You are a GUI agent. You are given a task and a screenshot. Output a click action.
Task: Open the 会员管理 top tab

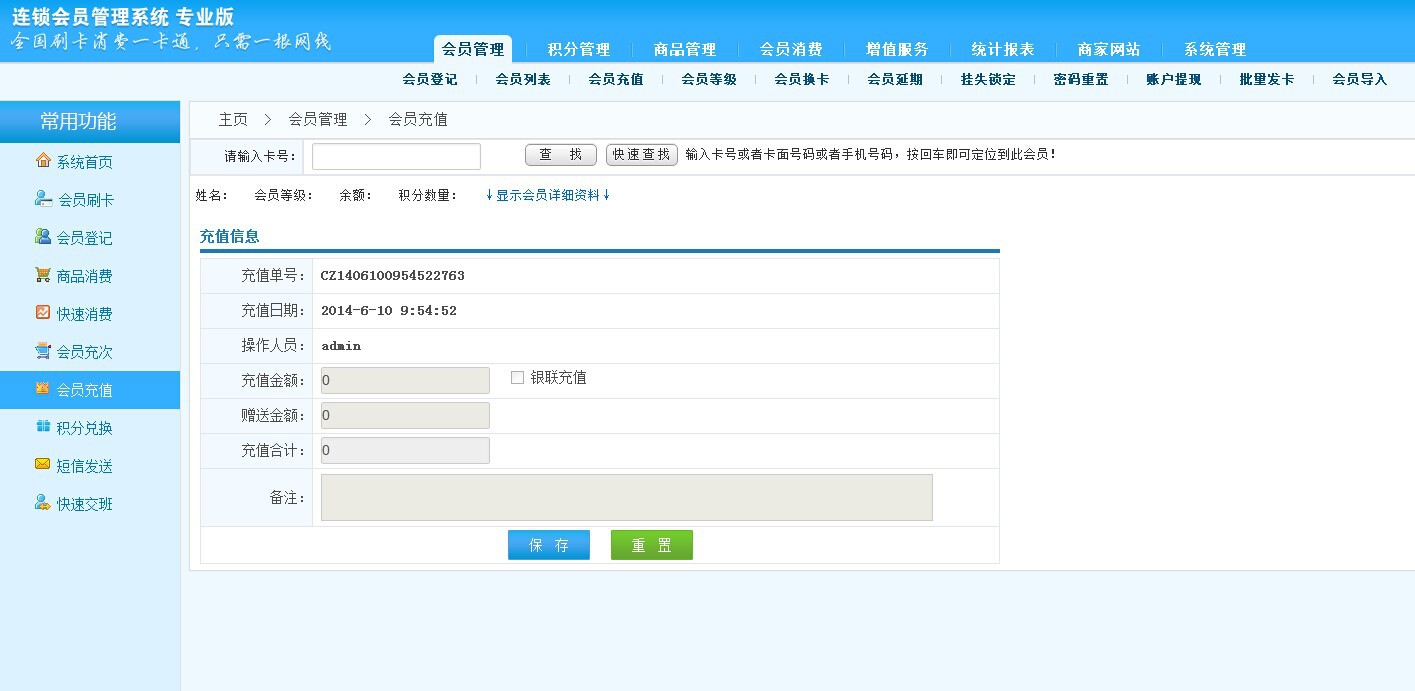[473, 49]
